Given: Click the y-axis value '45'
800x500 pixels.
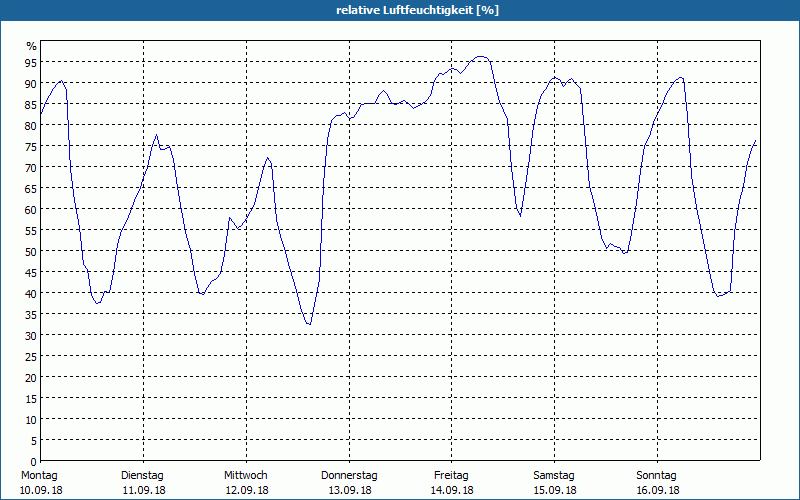Looking at the screenshot, I should coord(31,272).
